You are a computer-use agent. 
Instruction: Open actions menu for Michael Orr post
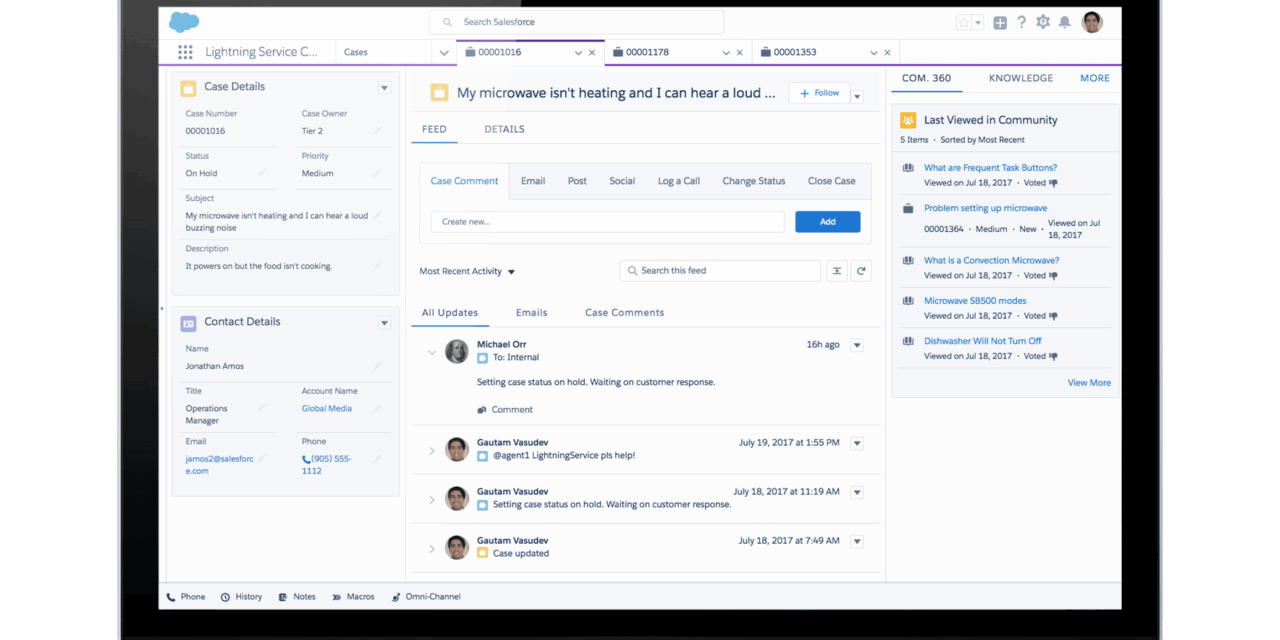(857, 345)
